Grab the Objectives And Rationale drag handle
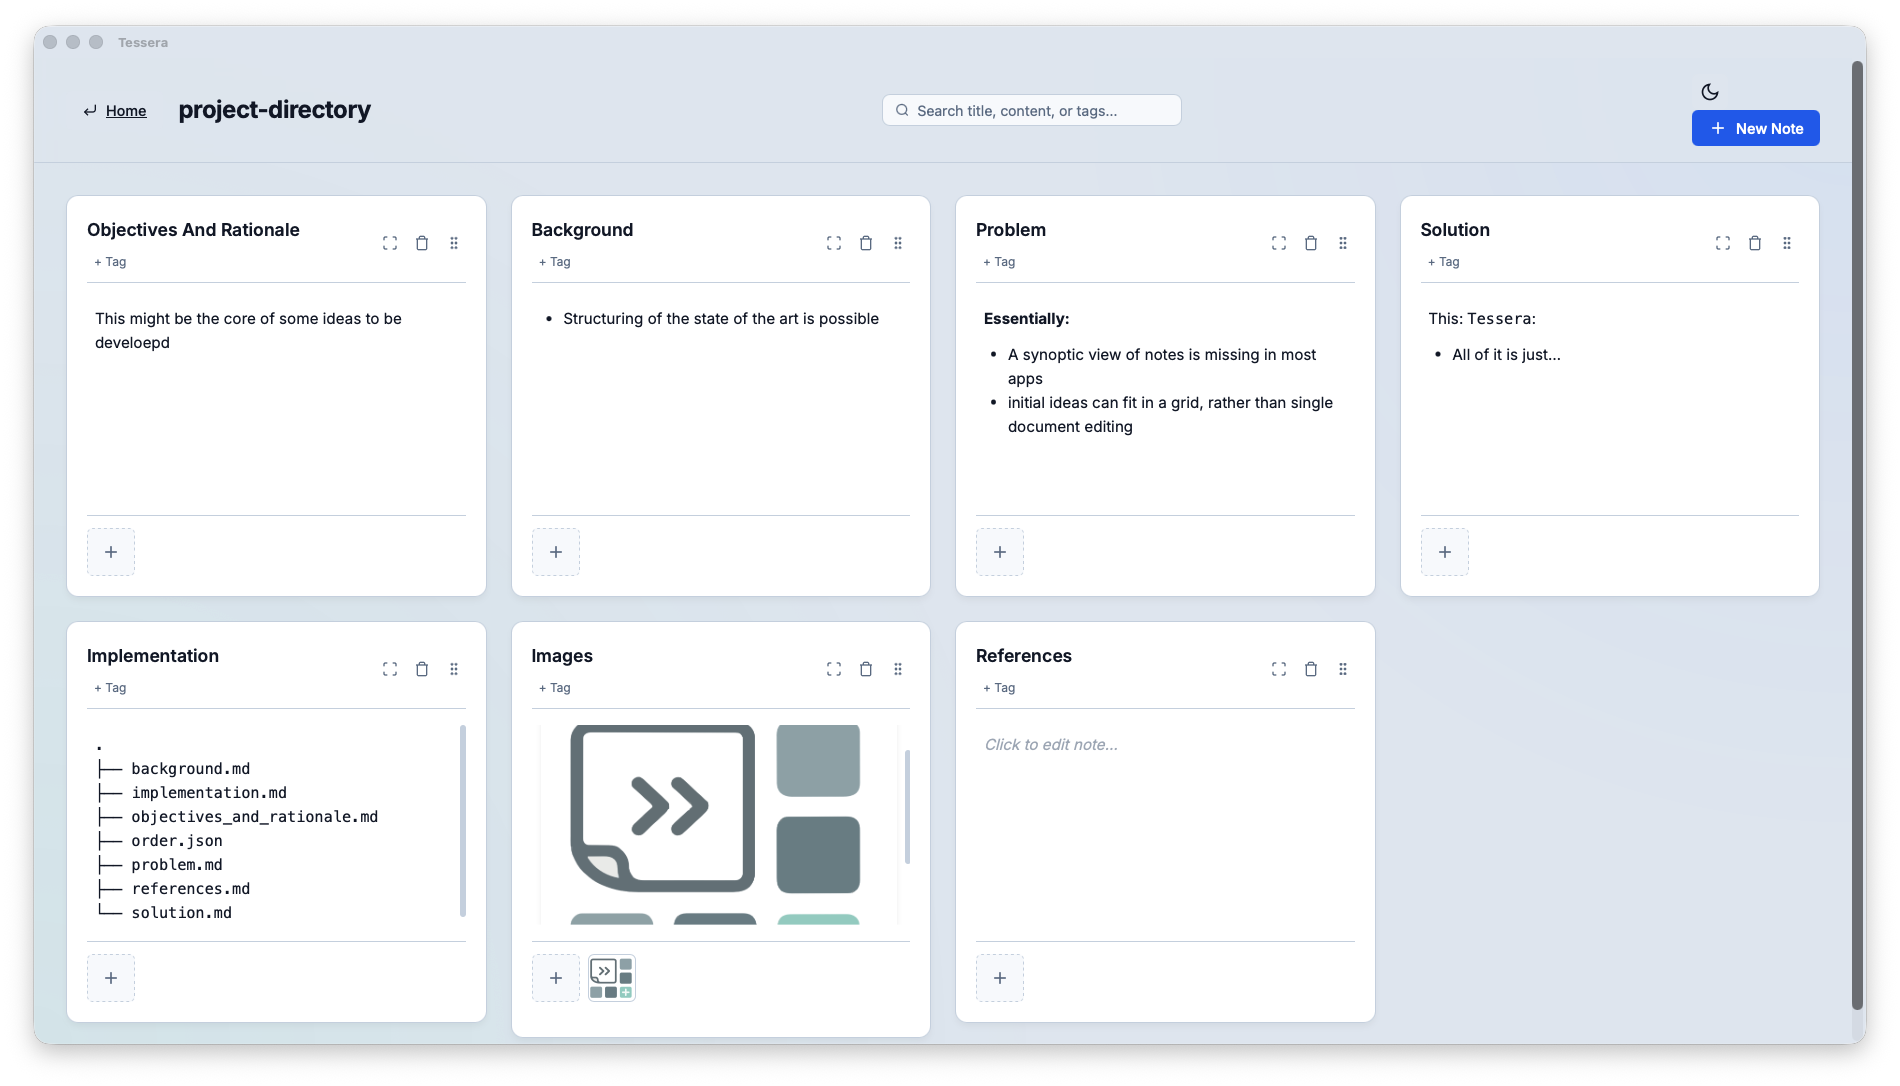Image resolution: width=1900 pixels, height=1086 pixels. click(454, 243)
